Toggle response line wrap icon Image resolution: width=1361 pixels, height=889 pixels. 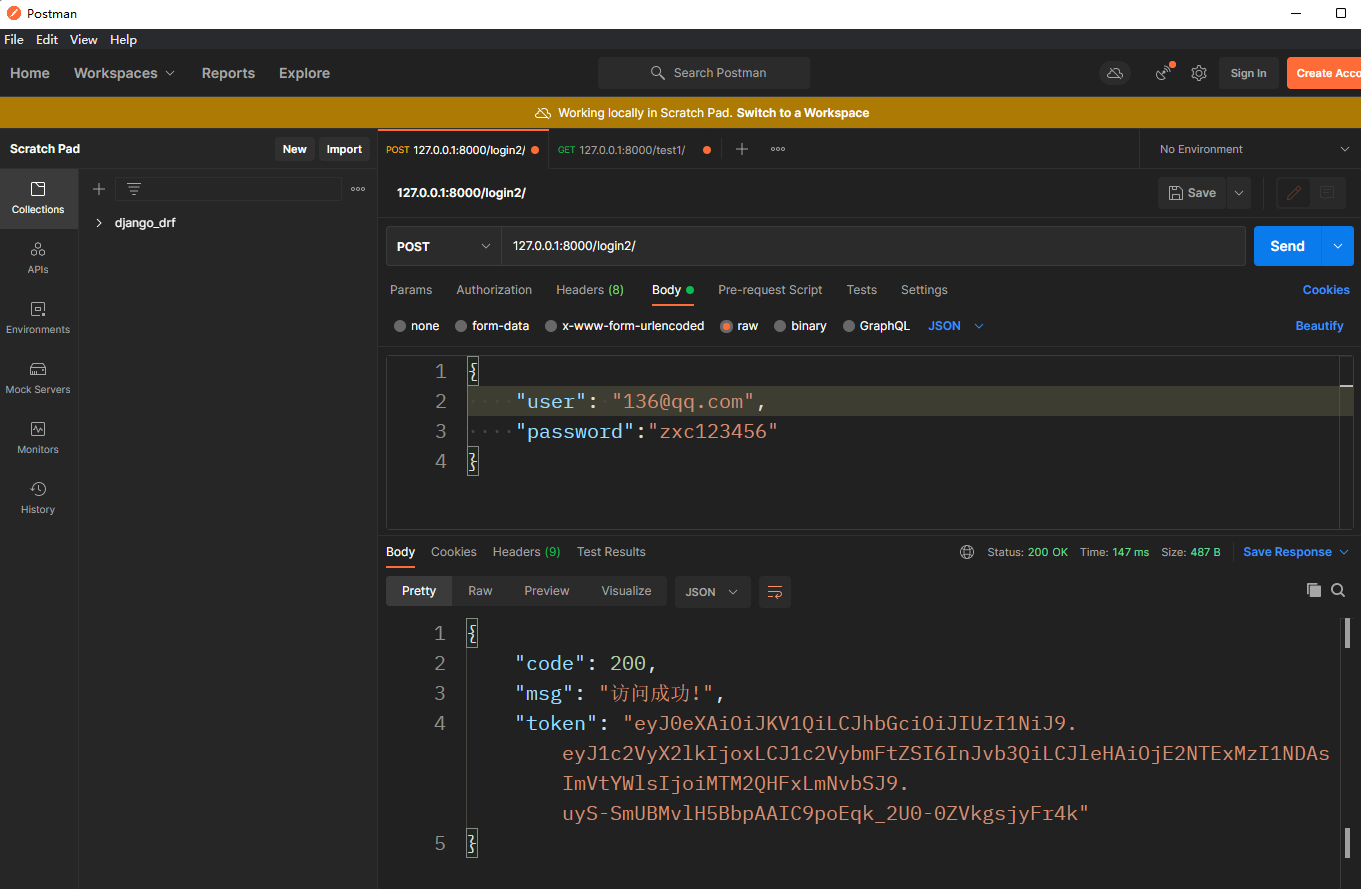[775, 592]
